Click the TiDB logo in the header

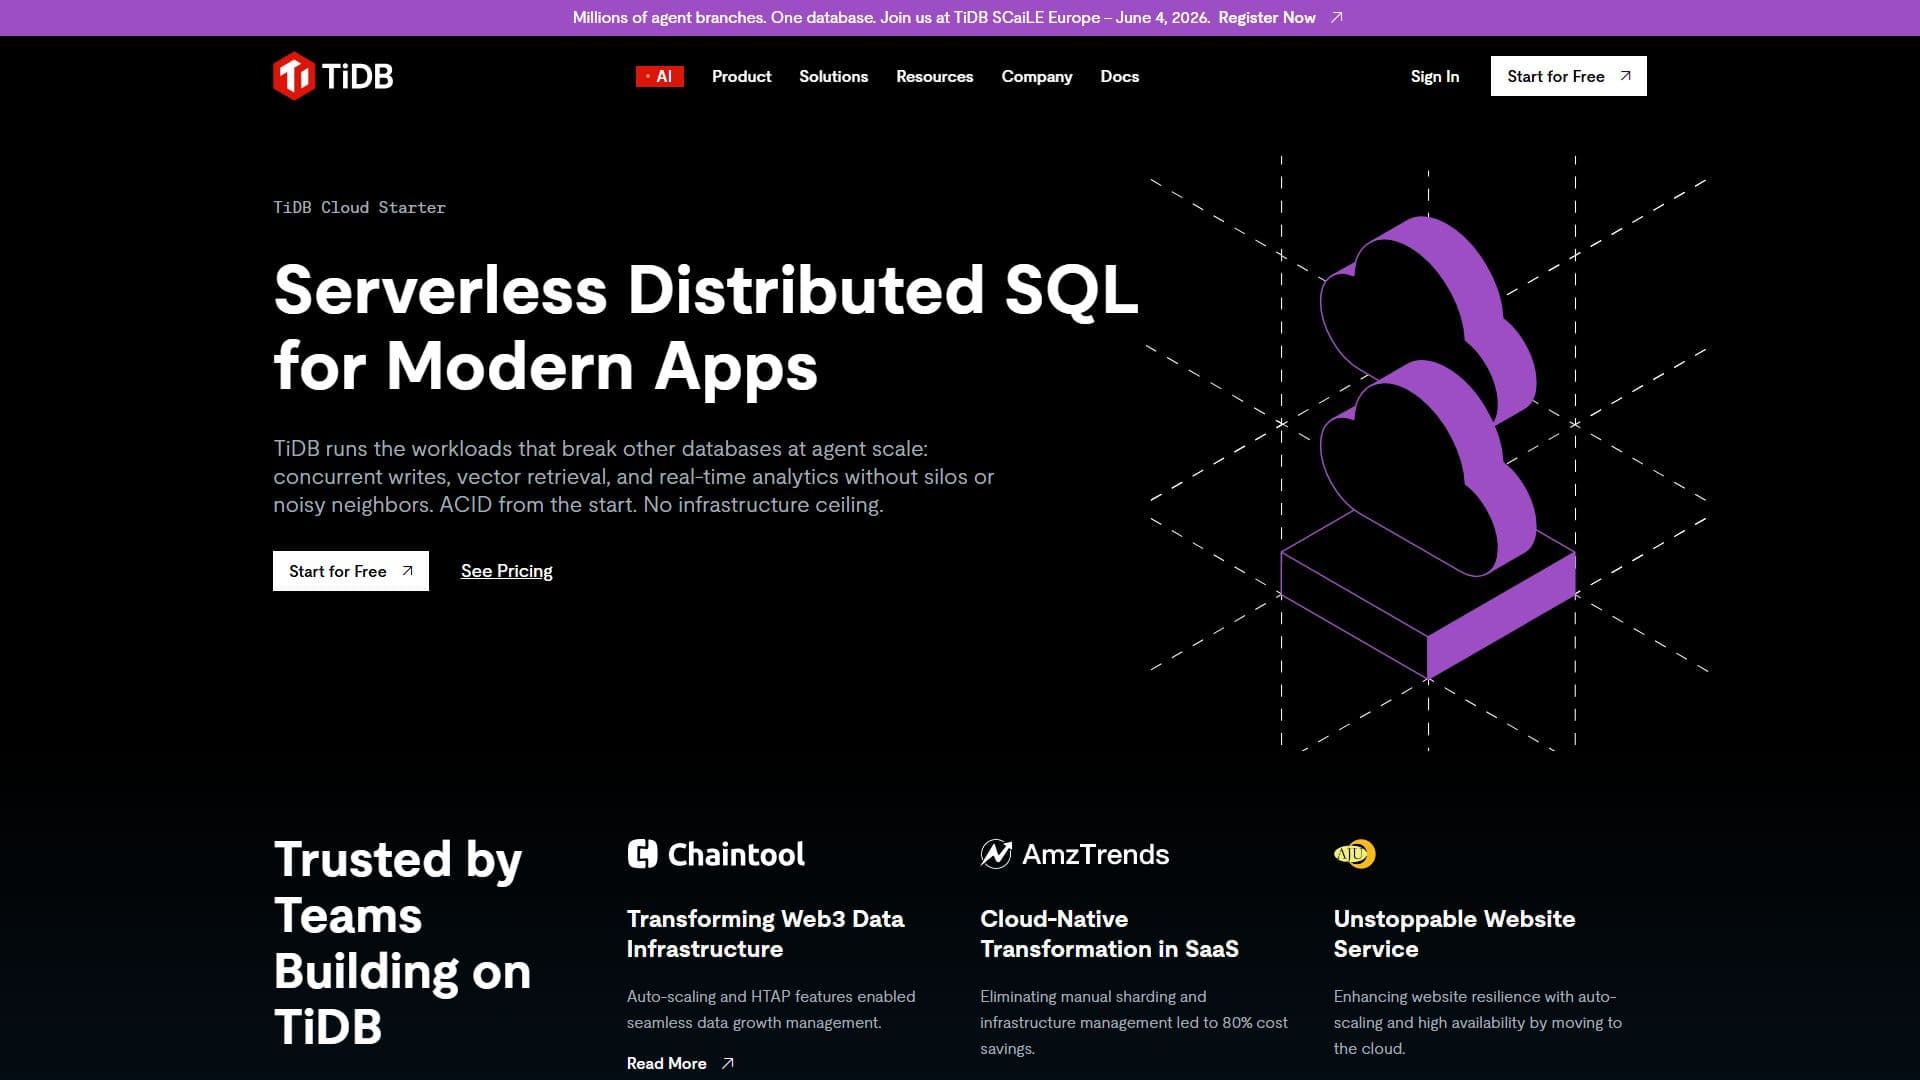tap(333, 76)
